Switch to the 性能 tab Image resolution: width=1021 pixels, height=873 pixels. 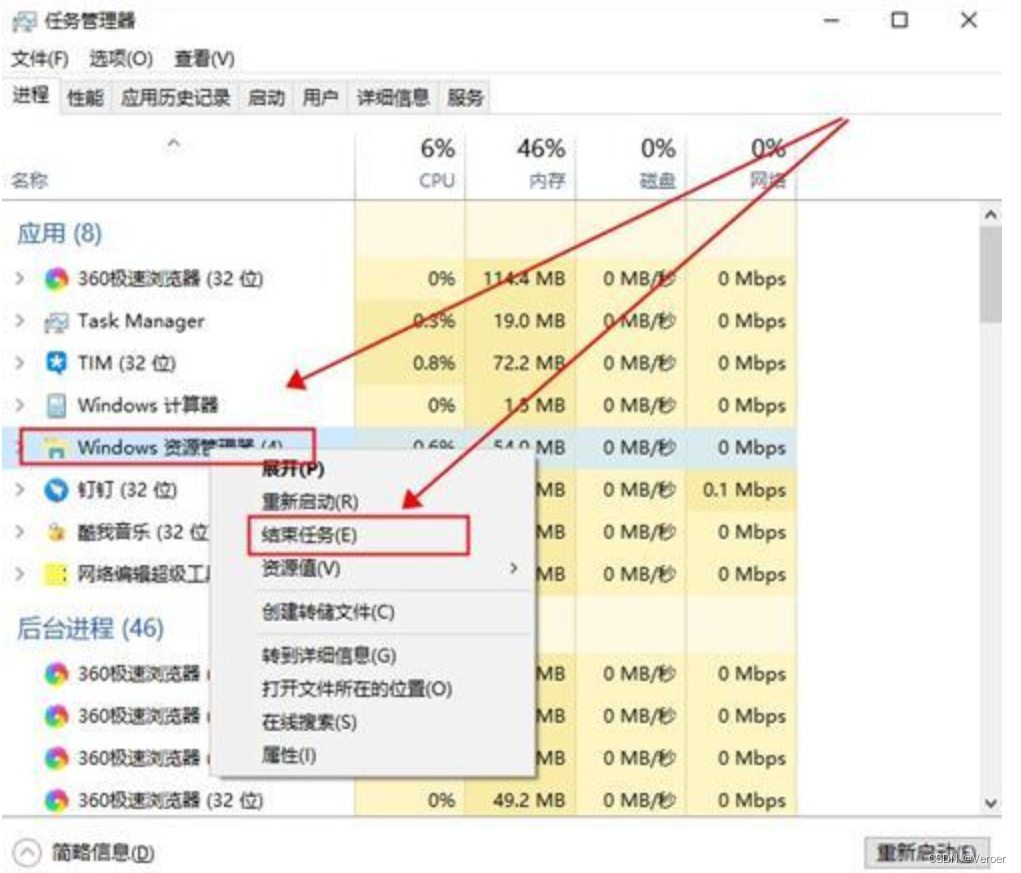pyautogui.click(x=85, y=98)
